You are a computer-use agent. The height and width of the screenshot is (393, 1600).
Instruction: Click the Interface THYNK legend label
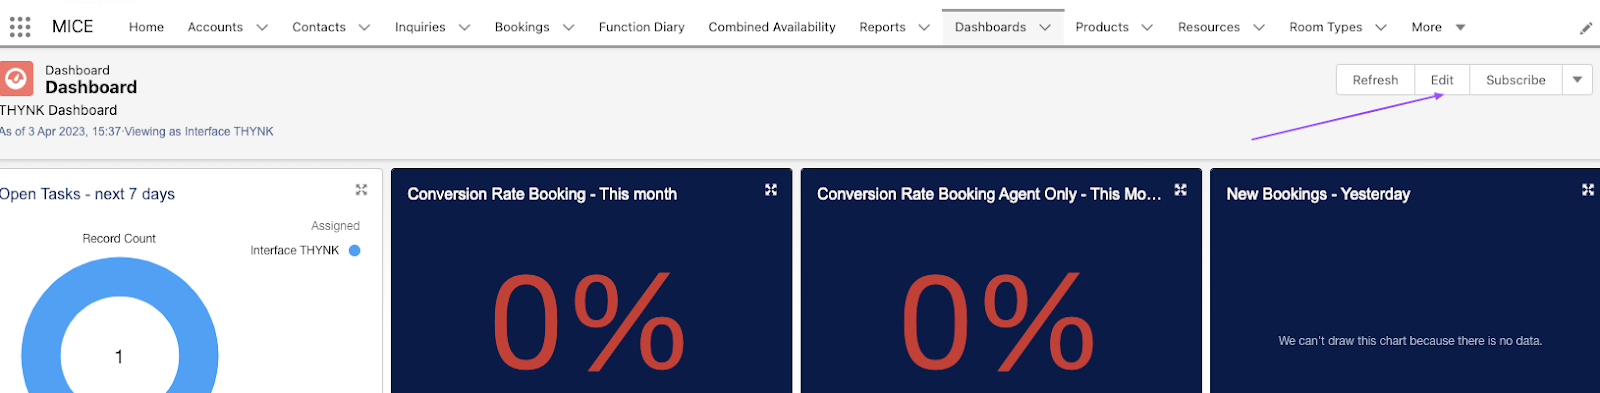tap(294, 251)
